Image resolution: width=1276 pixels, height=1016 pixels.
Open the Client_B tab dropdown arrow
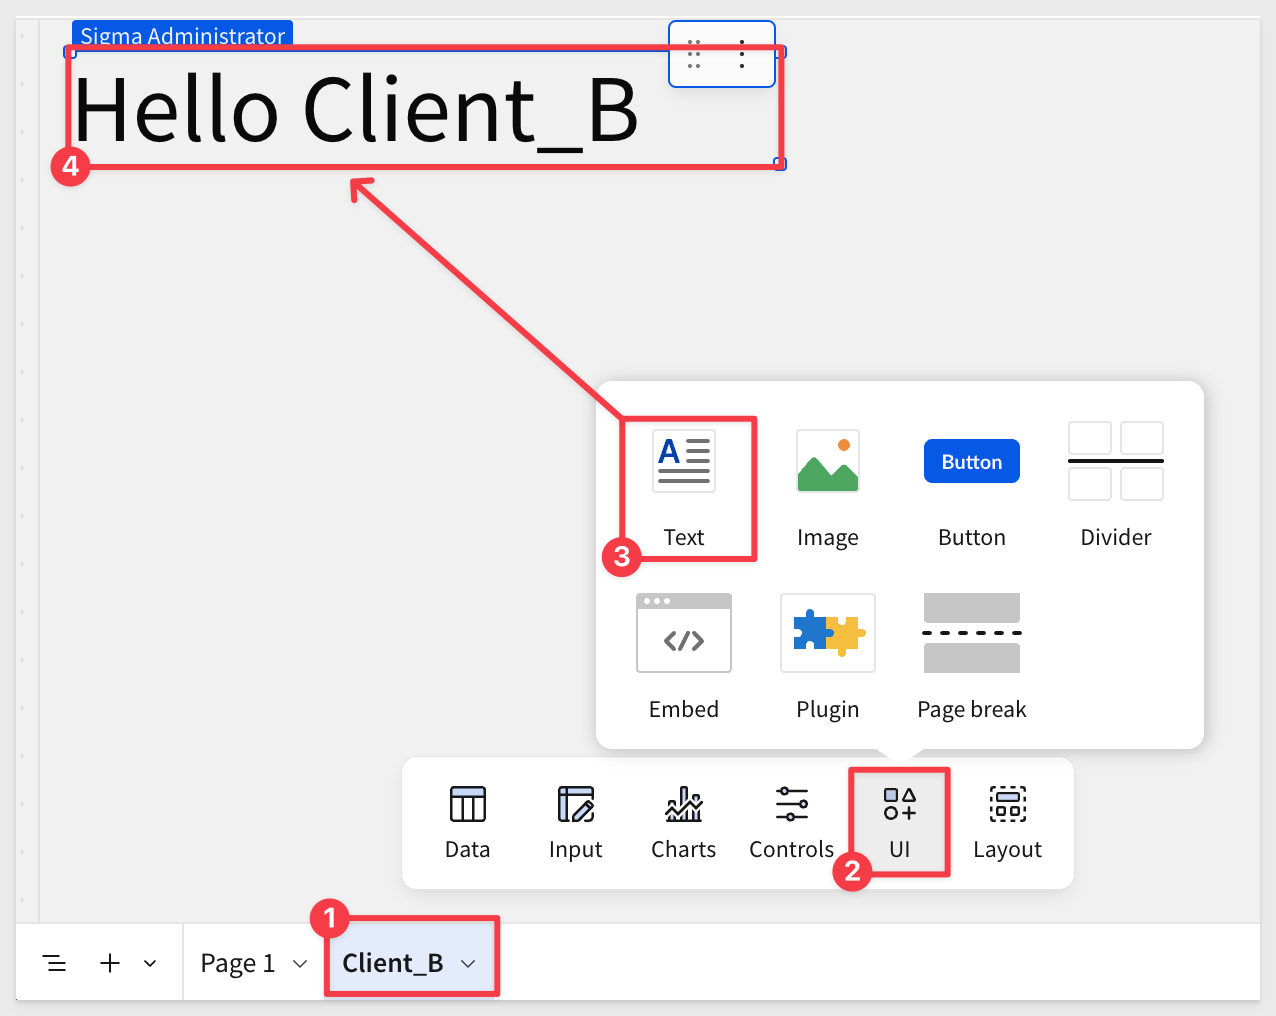(x=468, y=964)
